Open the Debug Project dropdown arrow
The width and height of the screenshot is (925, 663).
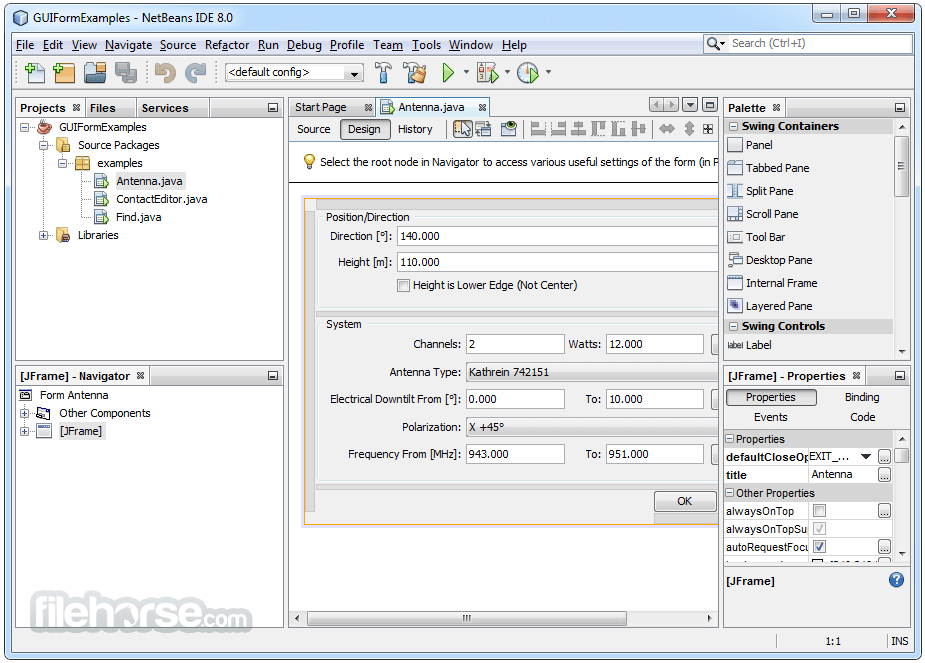click(x=507, y=72)
